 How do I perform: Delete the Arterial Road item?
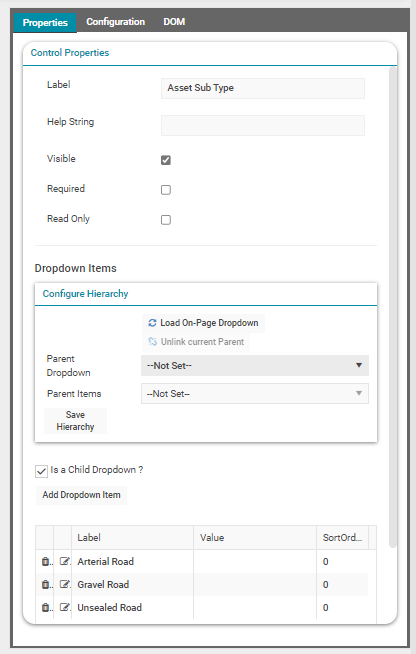coord(45,561)
